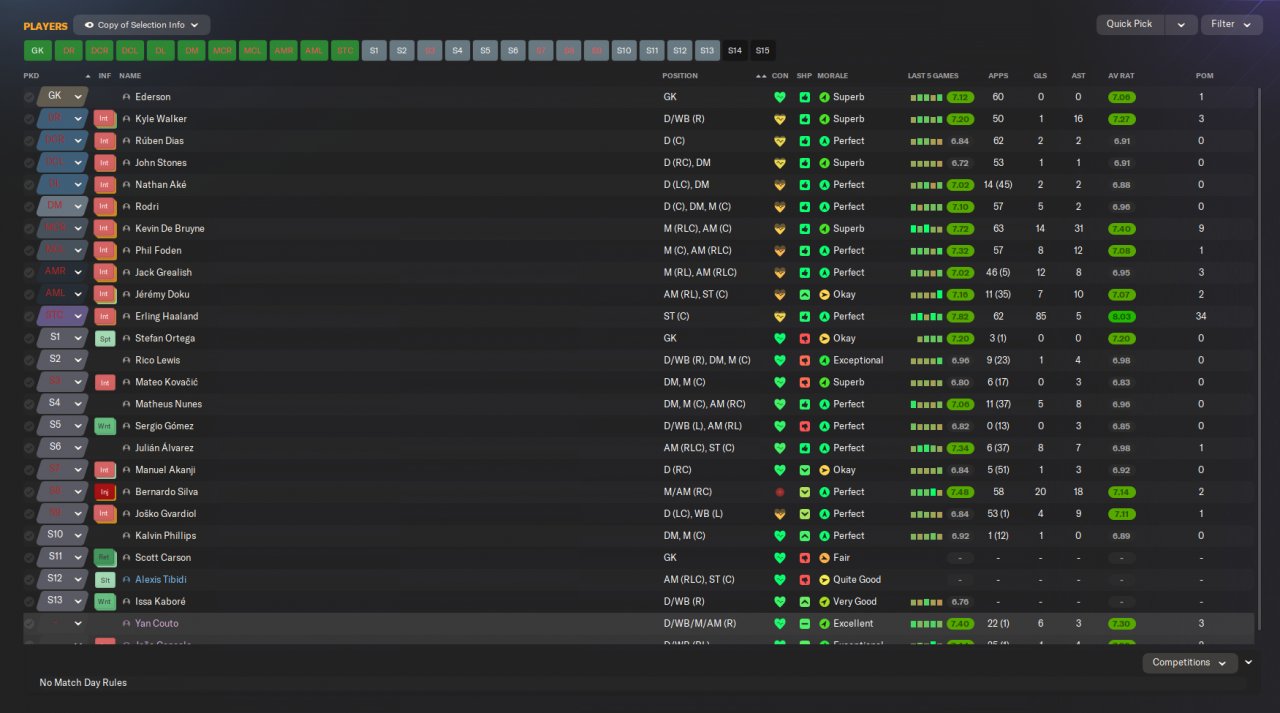
Task: Toggle the picked checkmark for Phil Foden
Action: coord(29,251)
